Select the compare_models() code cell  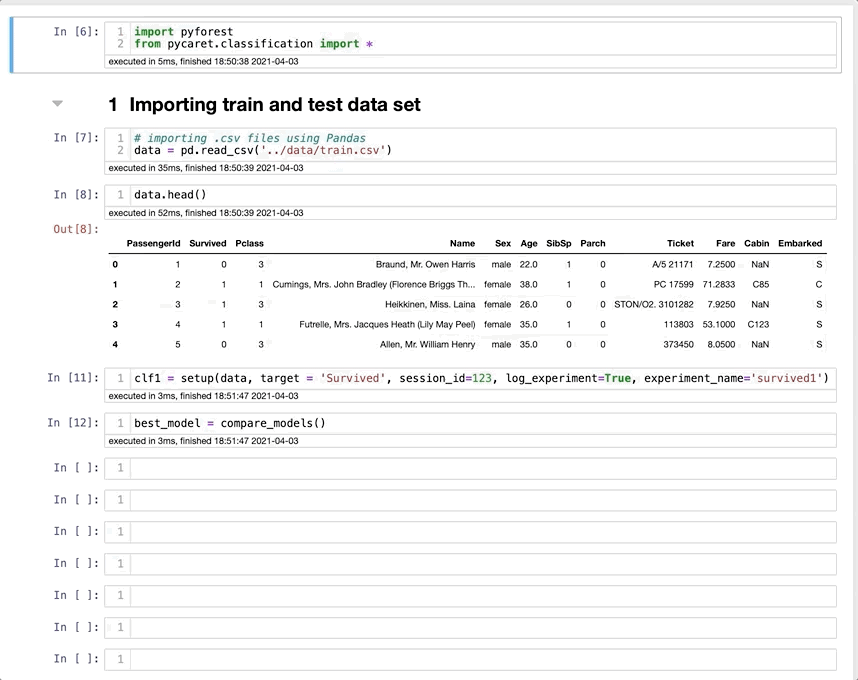tap(480, 423)
